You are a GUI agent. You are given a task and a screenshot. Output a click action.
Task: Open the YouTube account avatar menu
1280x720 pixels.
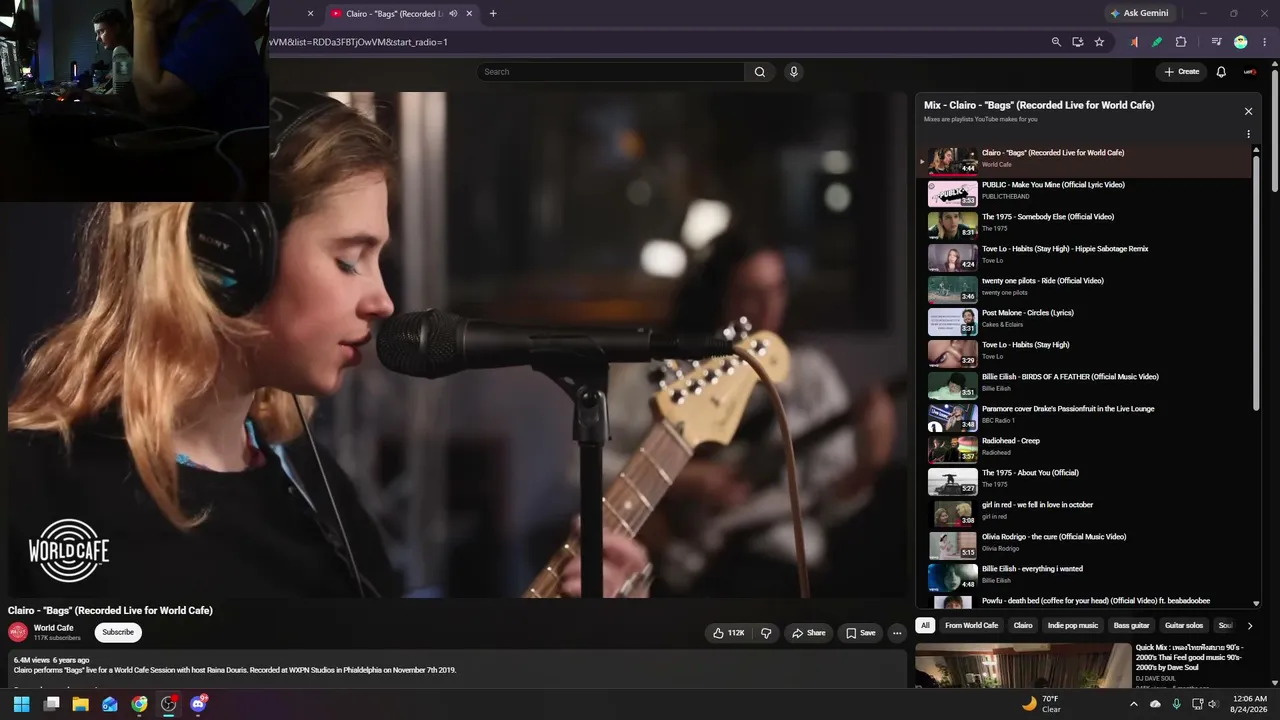tap(1250, 72)
